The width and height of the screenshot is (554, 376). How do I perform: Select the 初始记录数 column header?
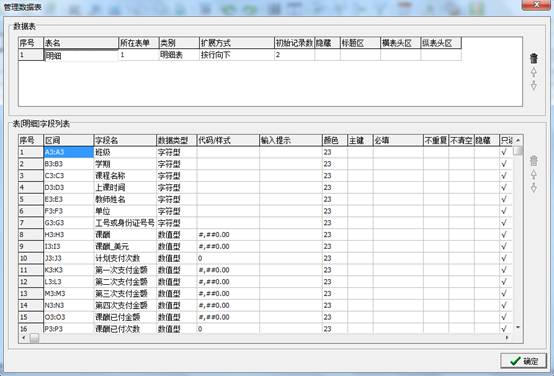click(294, 43)
